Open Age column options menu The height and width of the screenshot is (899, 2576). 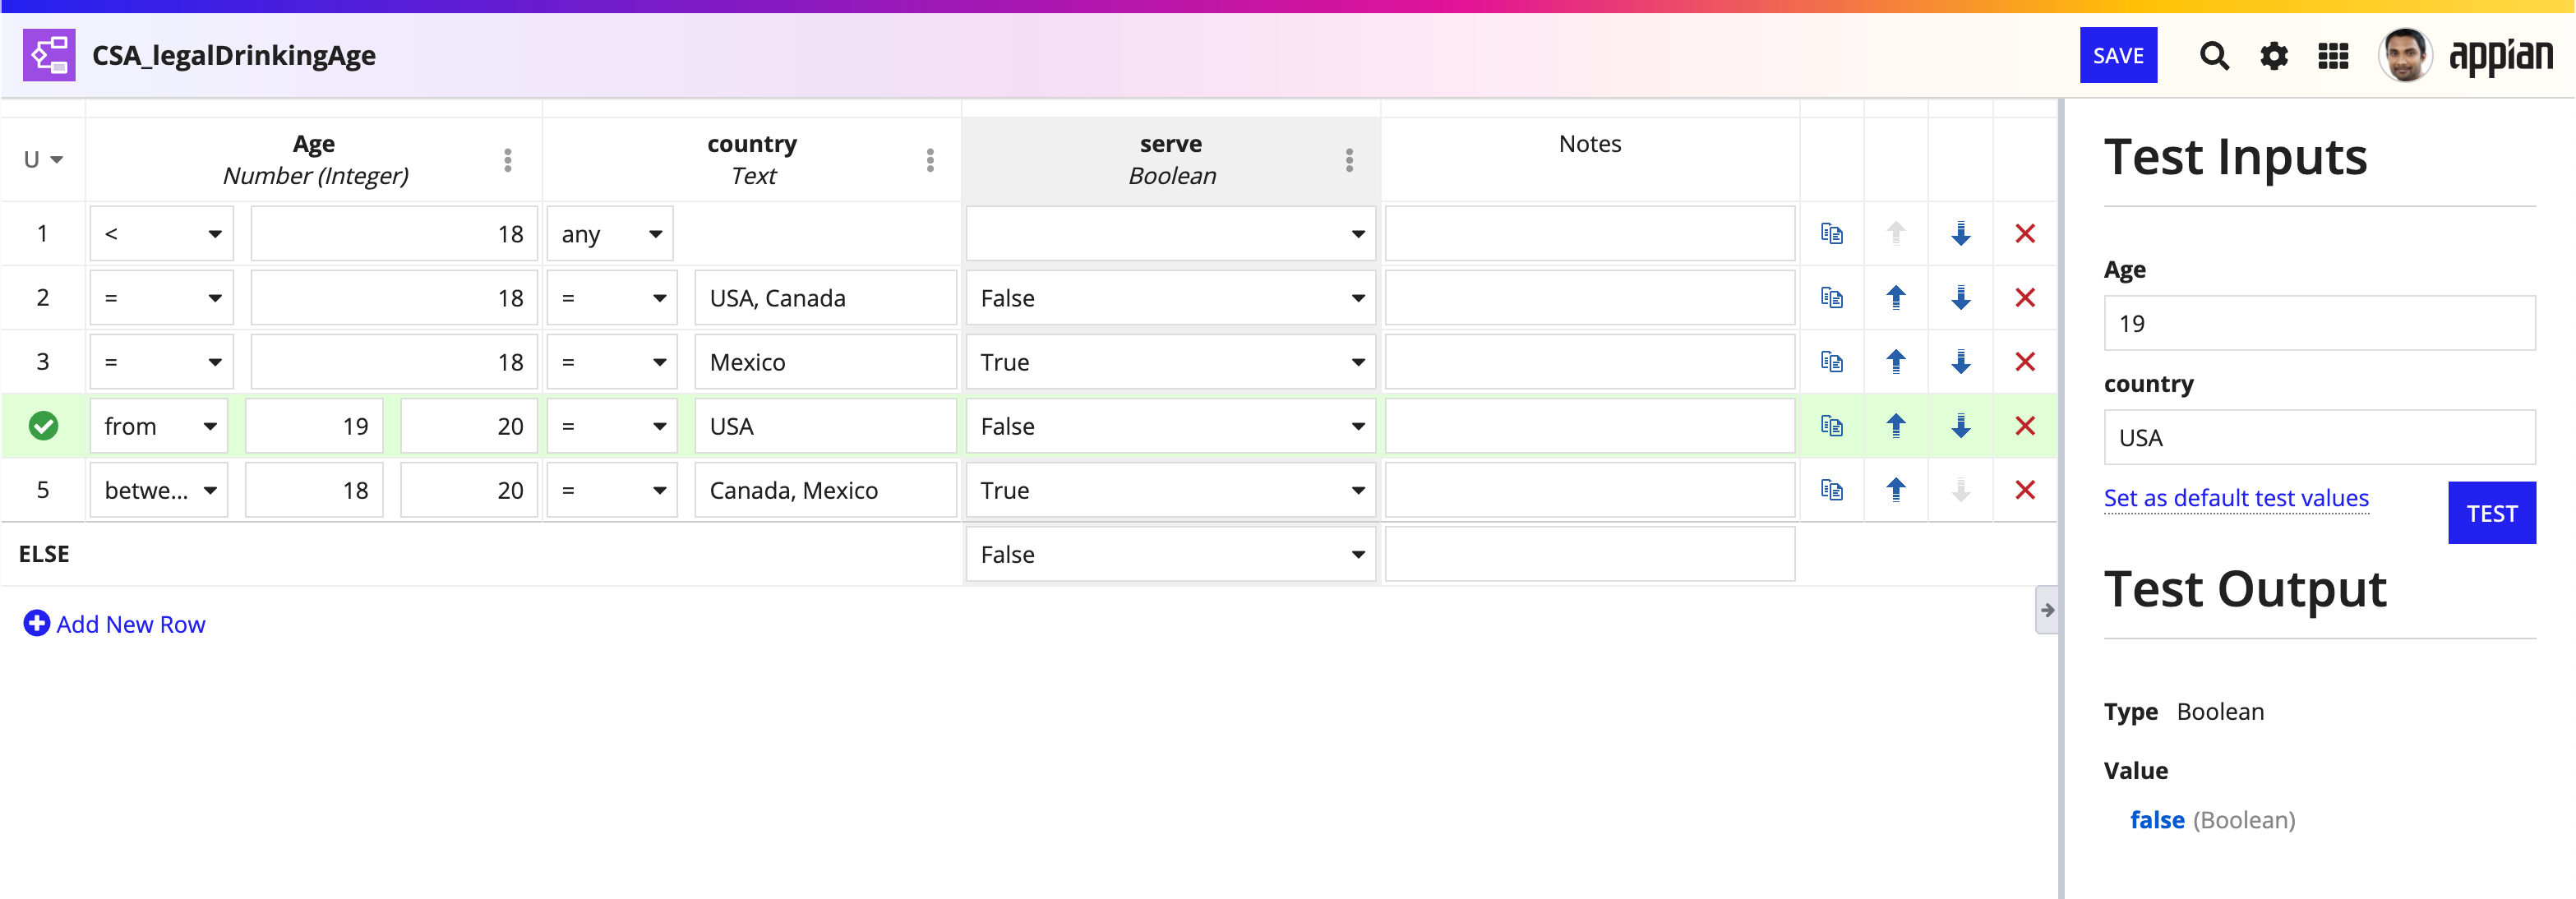(x=508, y=160)
